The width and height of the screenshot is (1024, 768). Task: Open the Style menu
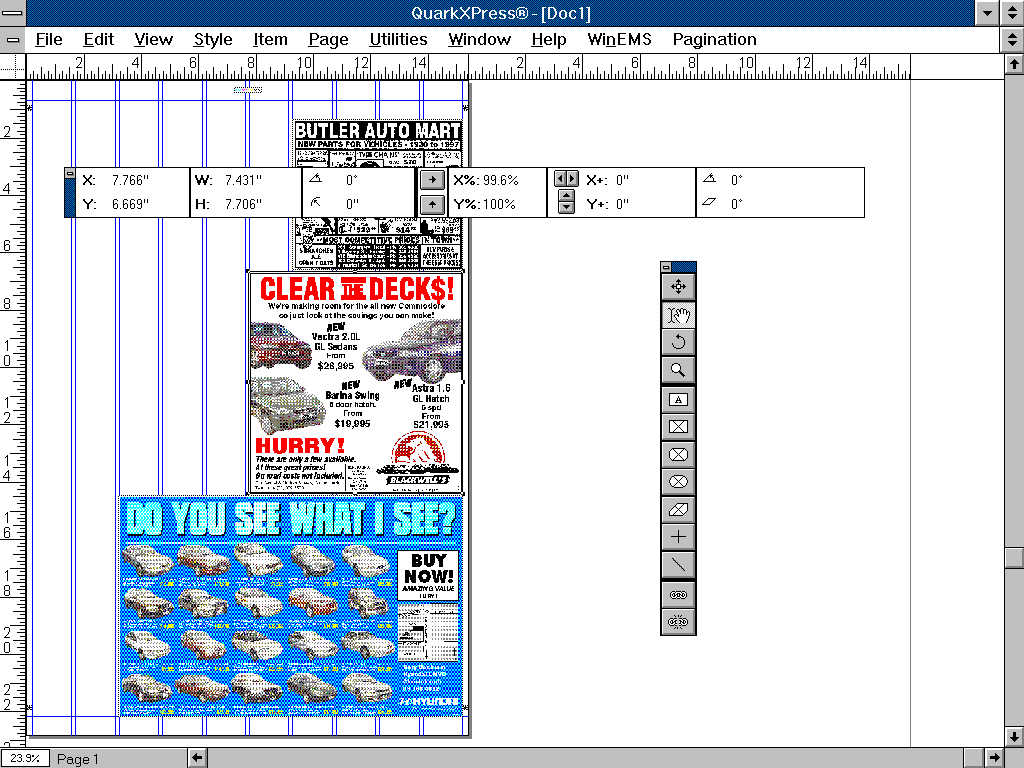tap(213, 40)
